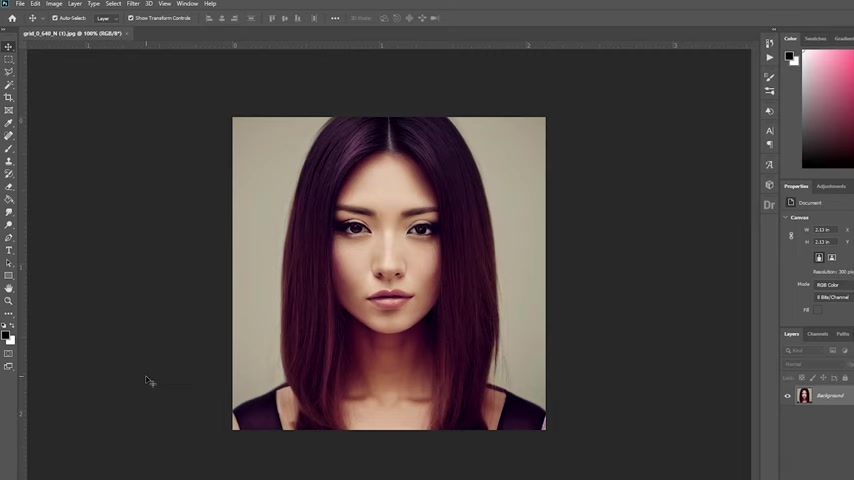Open the Glyphs panel icon

coord(770,165)
